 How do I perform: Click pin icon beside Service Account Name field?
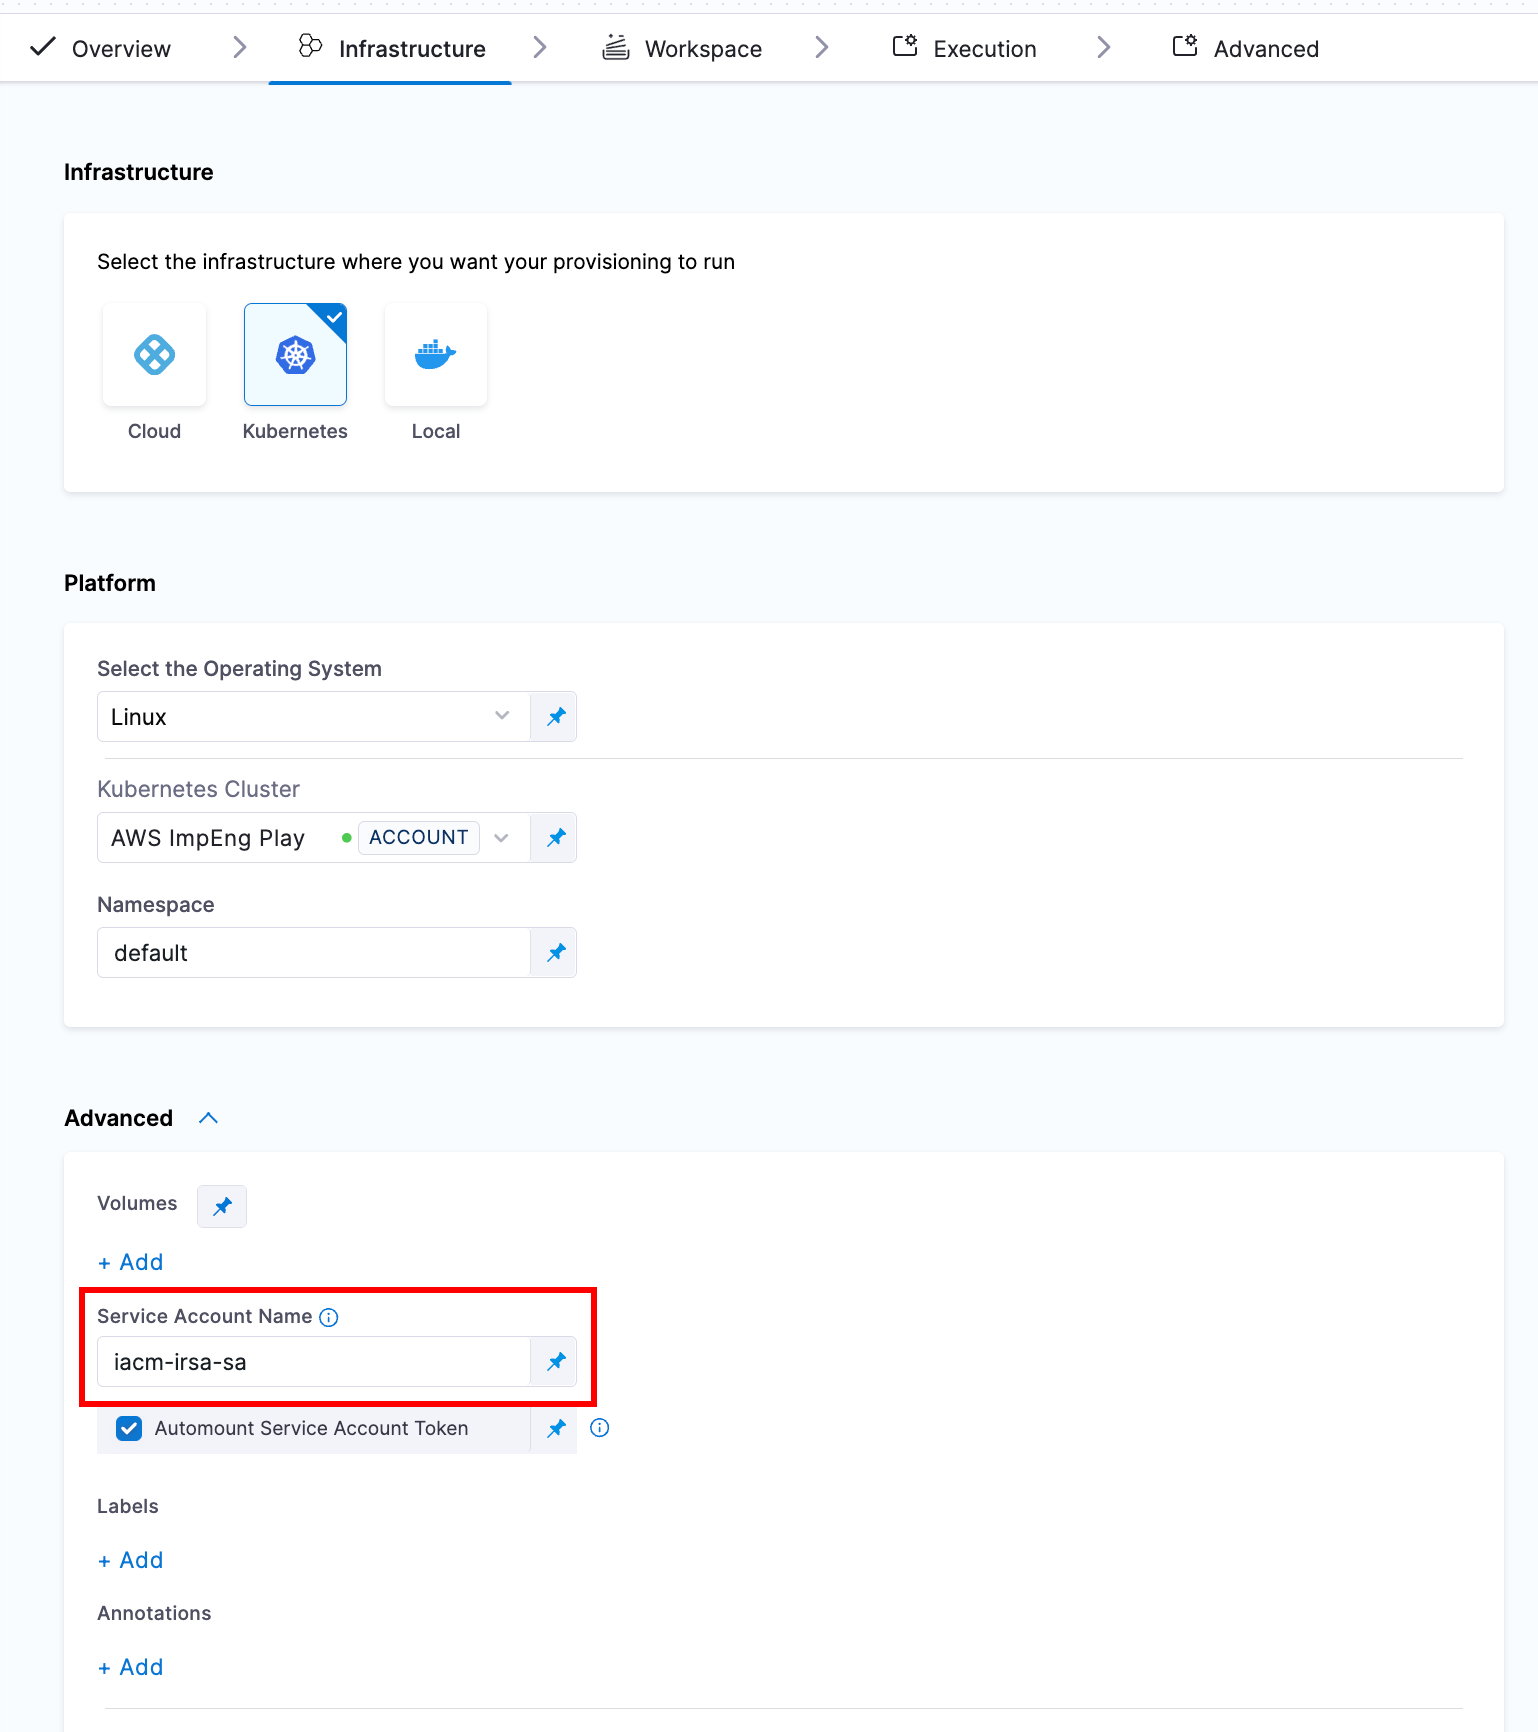[x=555, y=1362]
